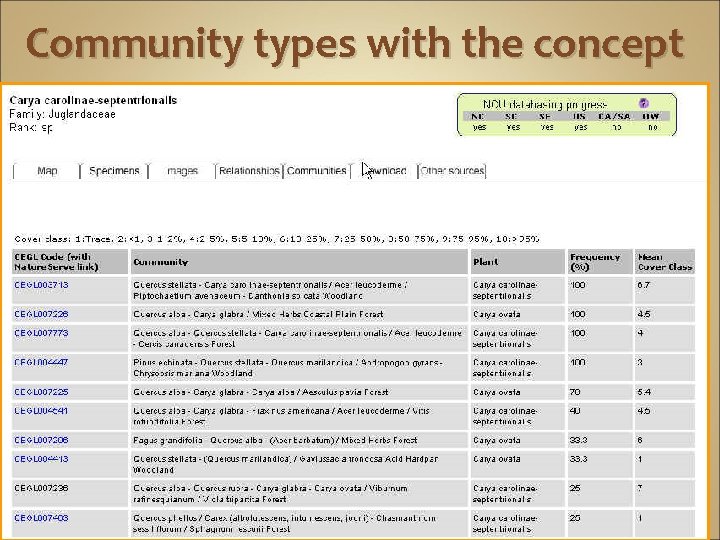
Task: Select the Relationships tab
Action: (x=249, y=171)
